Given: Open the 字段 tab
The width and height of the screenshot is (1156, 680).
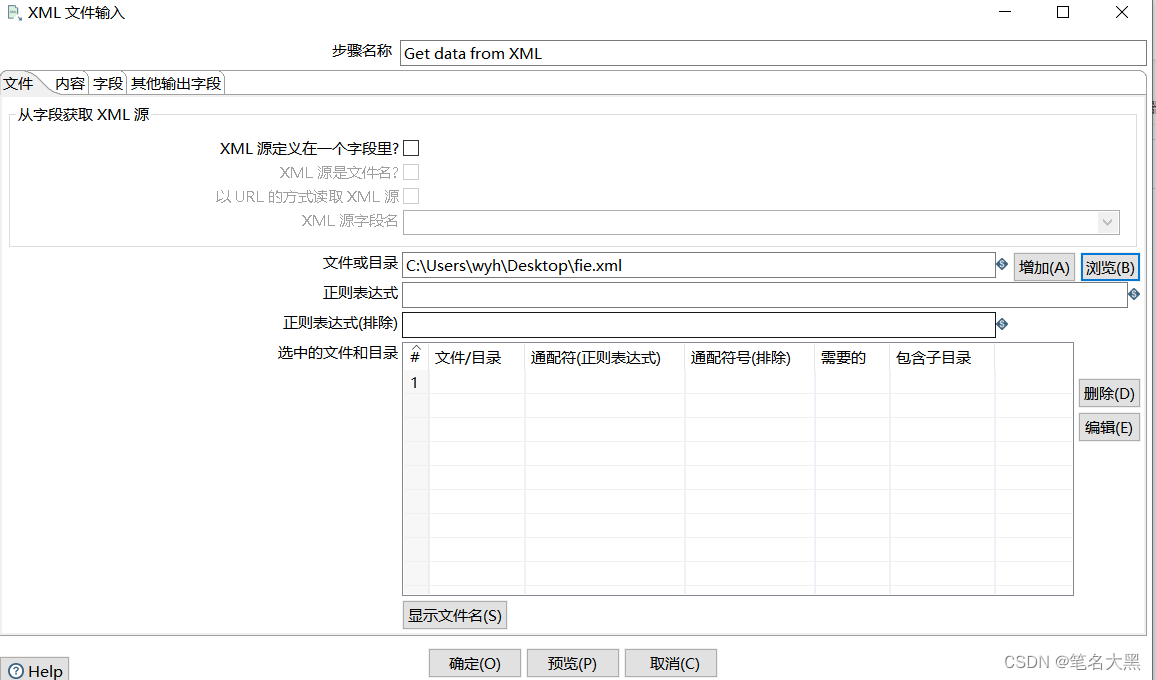Looking at the screenshot, I should pyautogui.click(x=106, y=84).
